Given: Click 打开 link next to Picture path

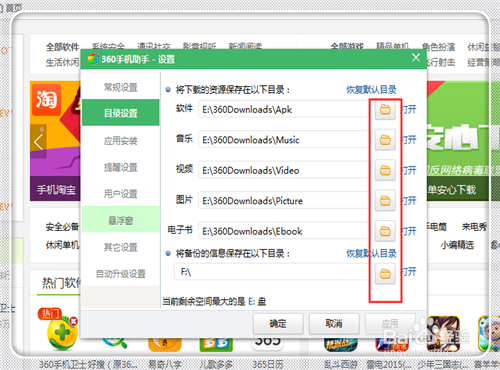Looking at the screenshot, I should 409,201.
